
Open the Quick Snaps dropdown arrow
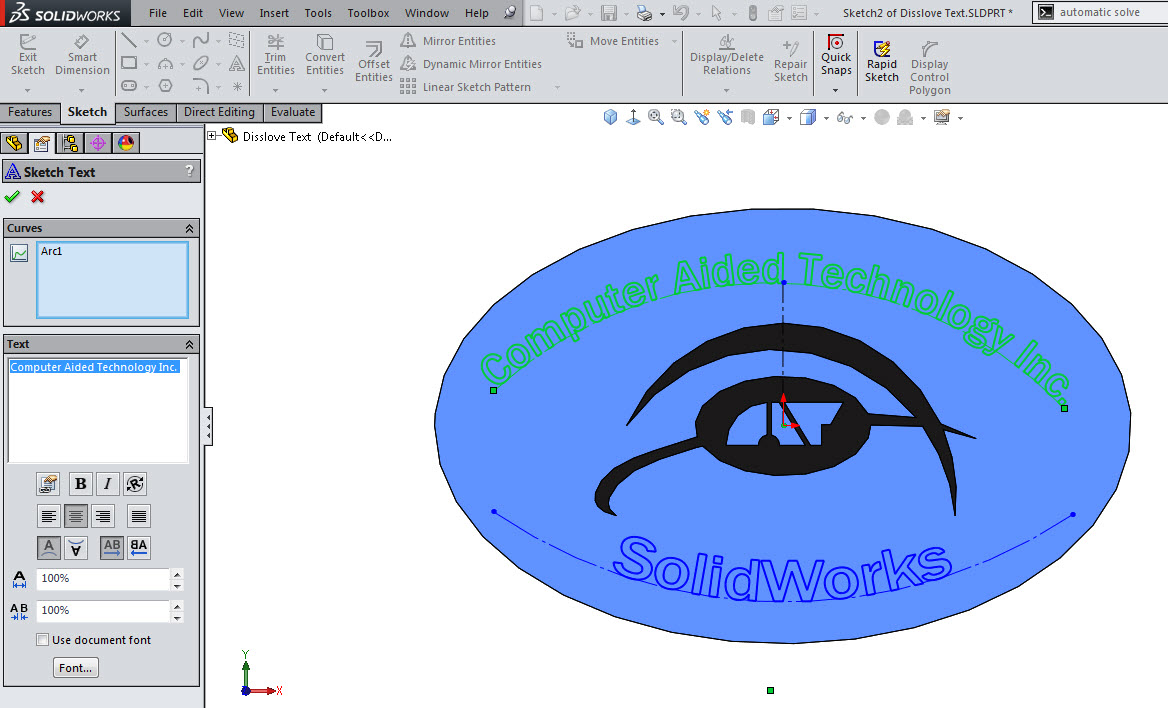(x=836, y=90)
